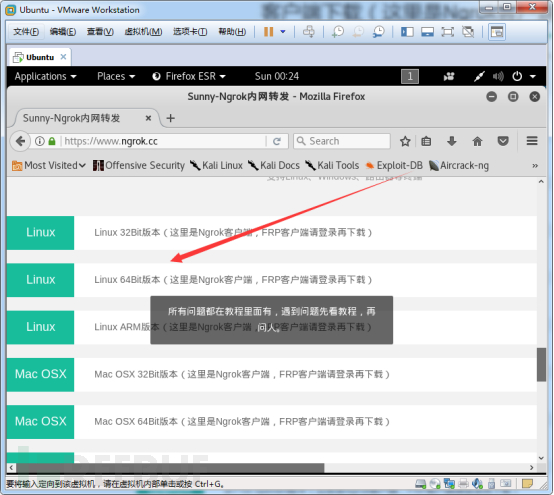Go to the Firefox home page icon
The image size is (554, 495).
click(477, 141)
